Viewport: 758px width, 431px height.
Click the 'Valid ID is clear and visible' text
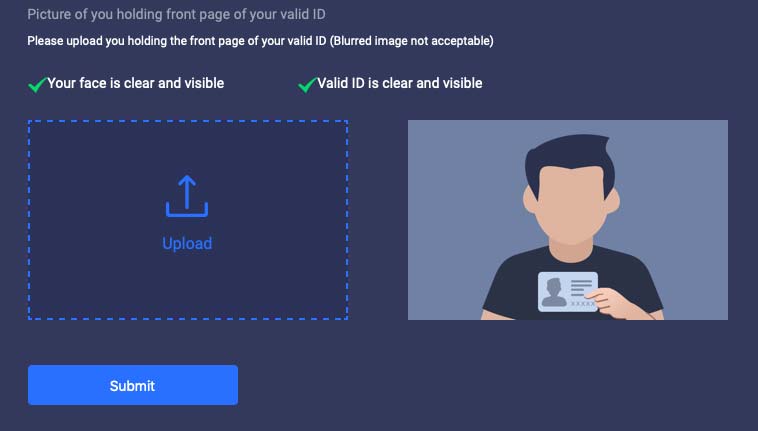[x=400, y=83]
